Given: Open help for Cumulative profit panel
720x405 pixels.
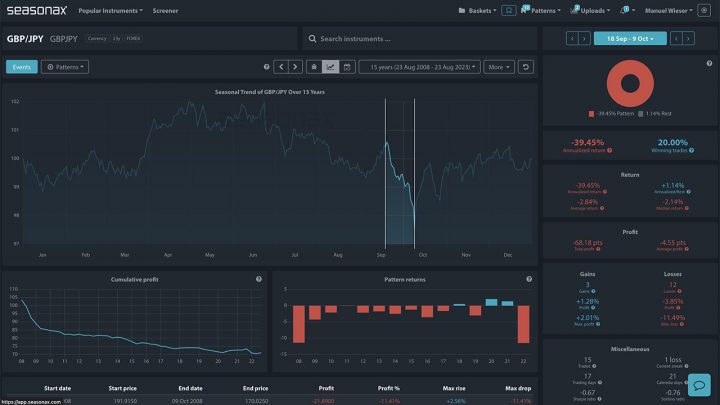Looking at the screenshot, I should [259, 279].
